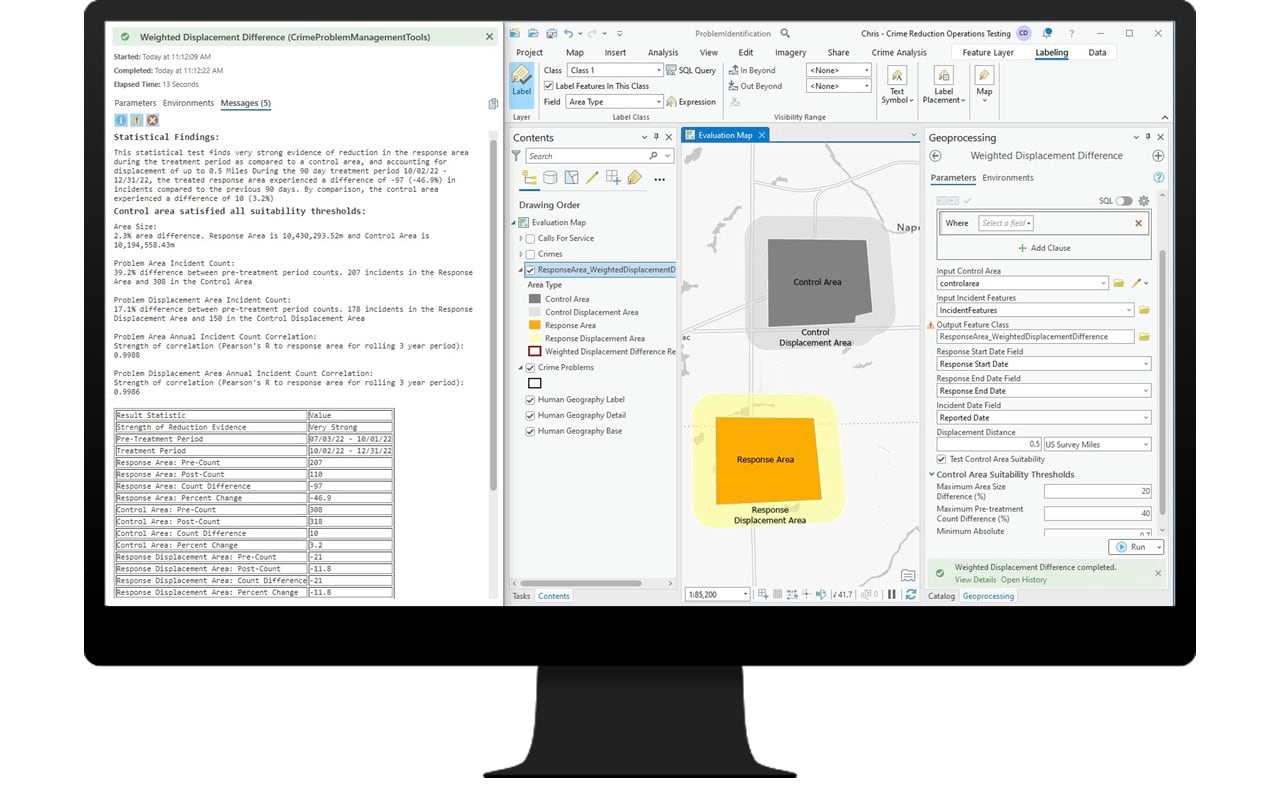The height and width of the screenshot is (800, 1280).
Task: Open the Out Beyond scale dropdown
Action: pos(839,86)
